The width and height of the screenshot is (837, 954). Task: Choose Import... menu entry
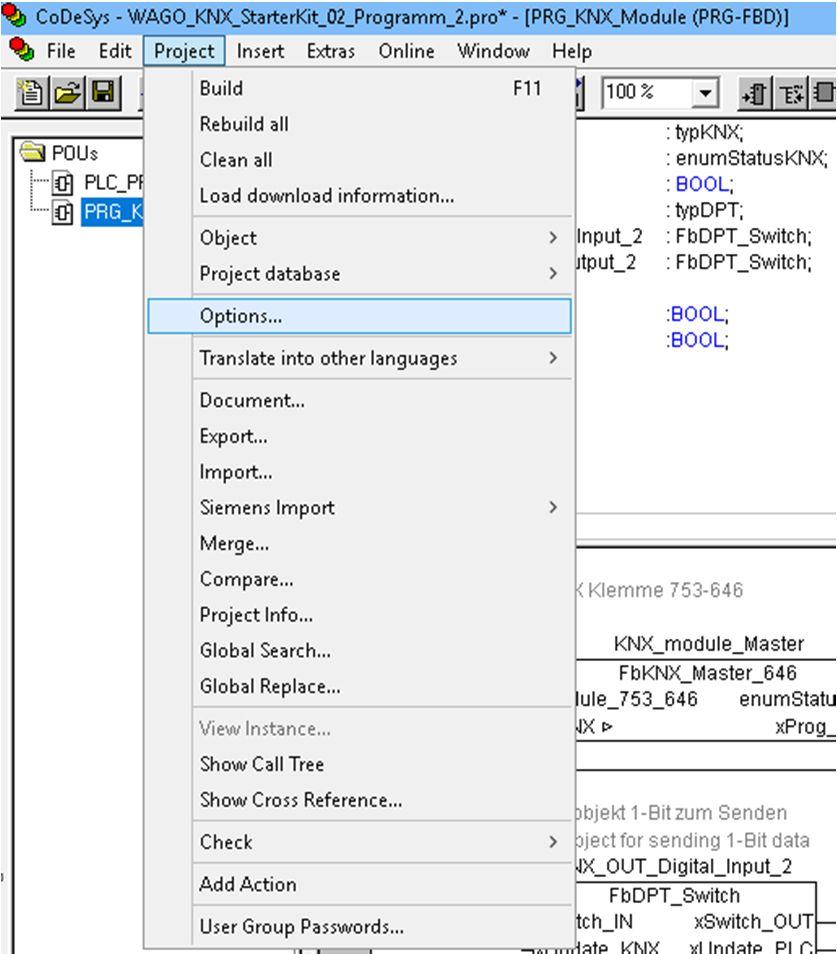(x=359, y=472)
